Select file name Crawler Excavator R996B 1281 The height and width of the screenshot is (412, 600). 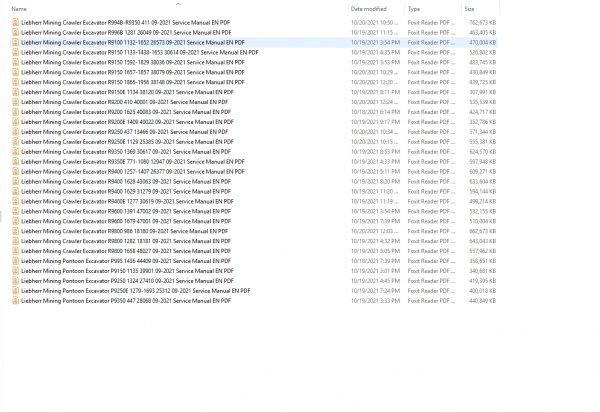126,33
